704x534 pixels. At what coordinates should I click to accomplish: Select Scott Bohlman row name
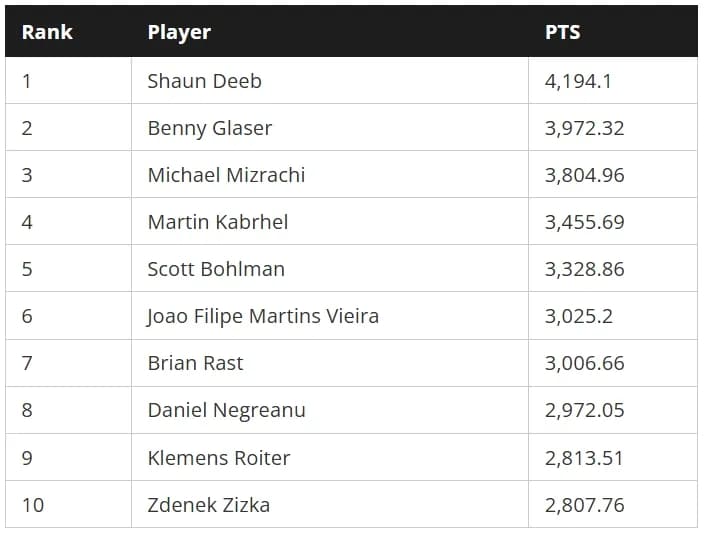[216, 269]
